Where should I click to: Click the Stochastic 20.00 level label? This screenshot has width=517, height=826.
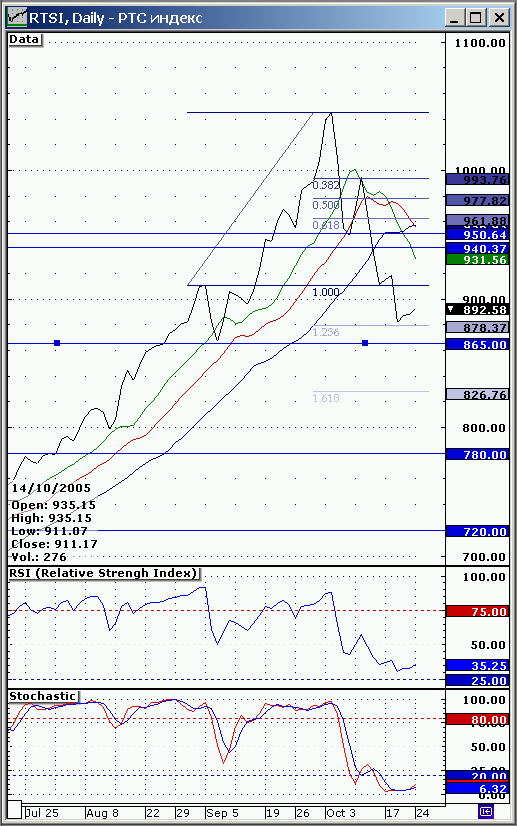[477, 775]
